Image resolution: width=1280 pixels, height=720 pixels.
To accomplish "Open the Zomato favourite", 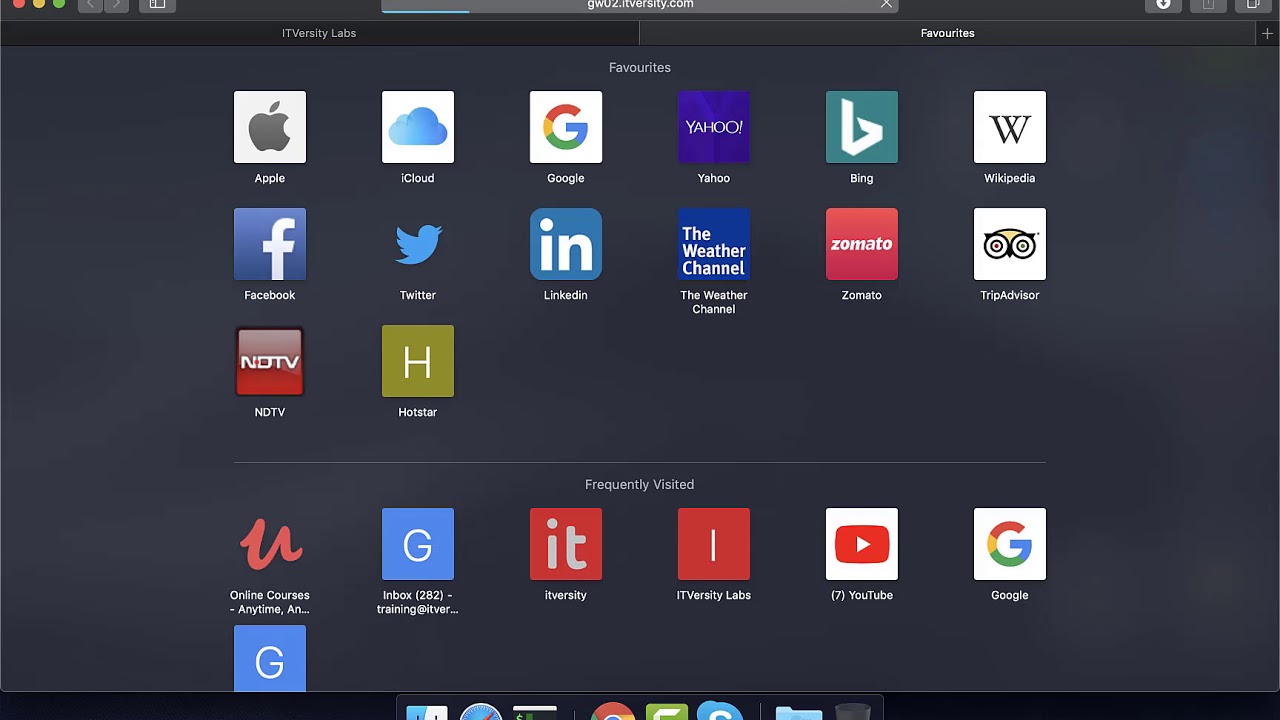I will pyautogui.click(x=861, y=244).
